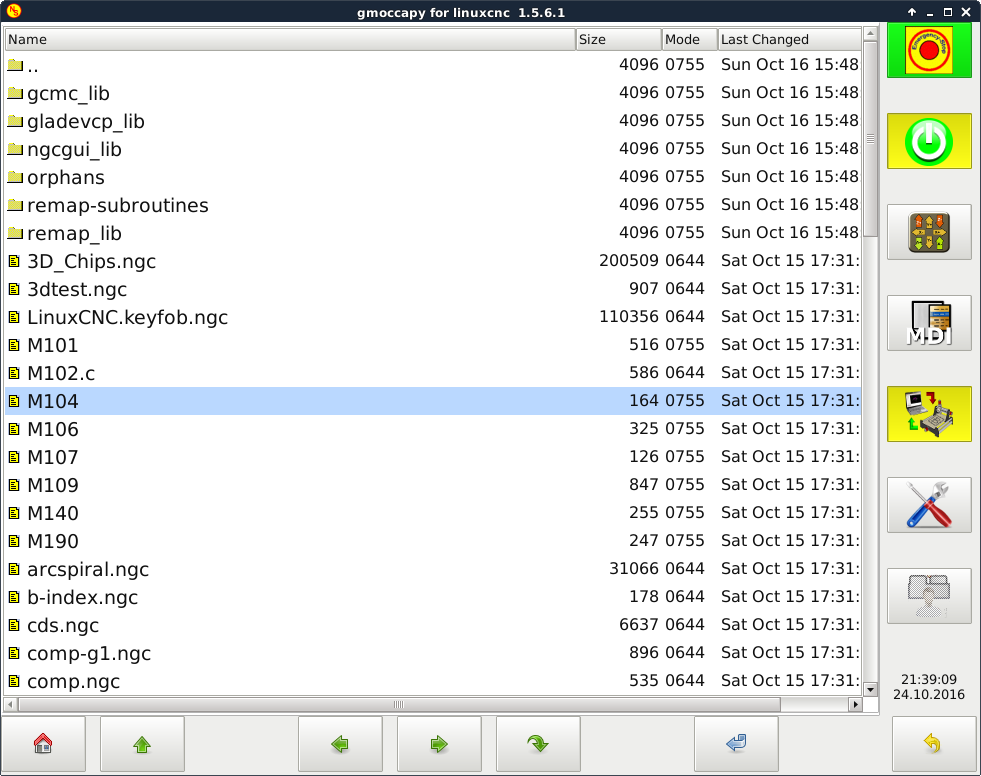981x776 pixels.
Task: Select file arcspiral.ngc
Action: (x=433, y=569)
